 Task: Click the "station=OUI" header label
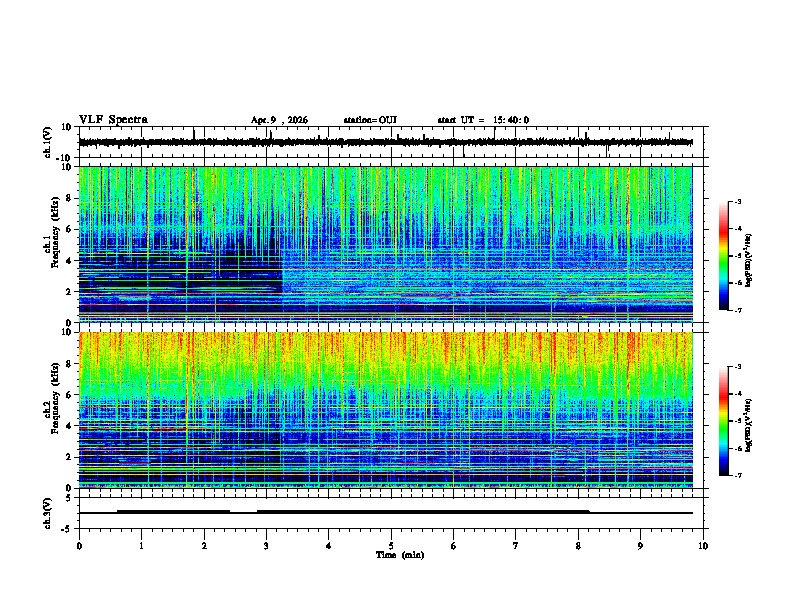pyautogui.click(x=370, y=120)
